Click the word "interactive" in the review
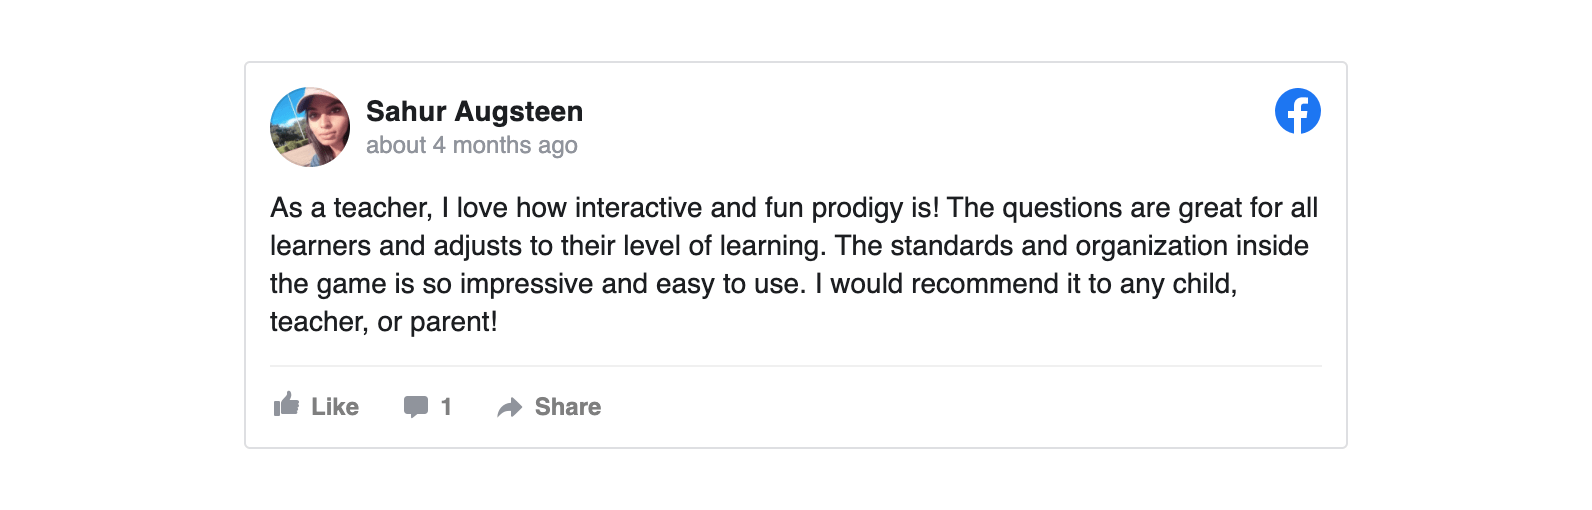 click(x=638, y=208)
